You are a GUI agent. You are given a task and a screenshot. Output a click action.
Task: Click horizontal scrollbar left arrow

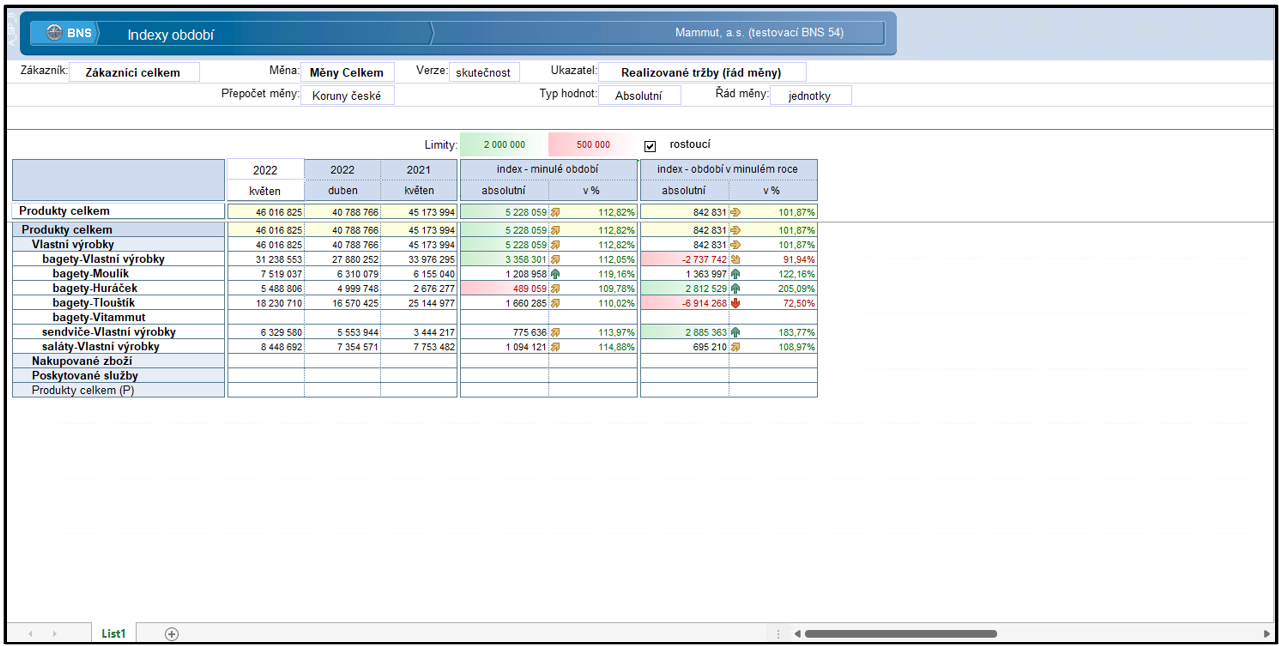click(798, 633)
